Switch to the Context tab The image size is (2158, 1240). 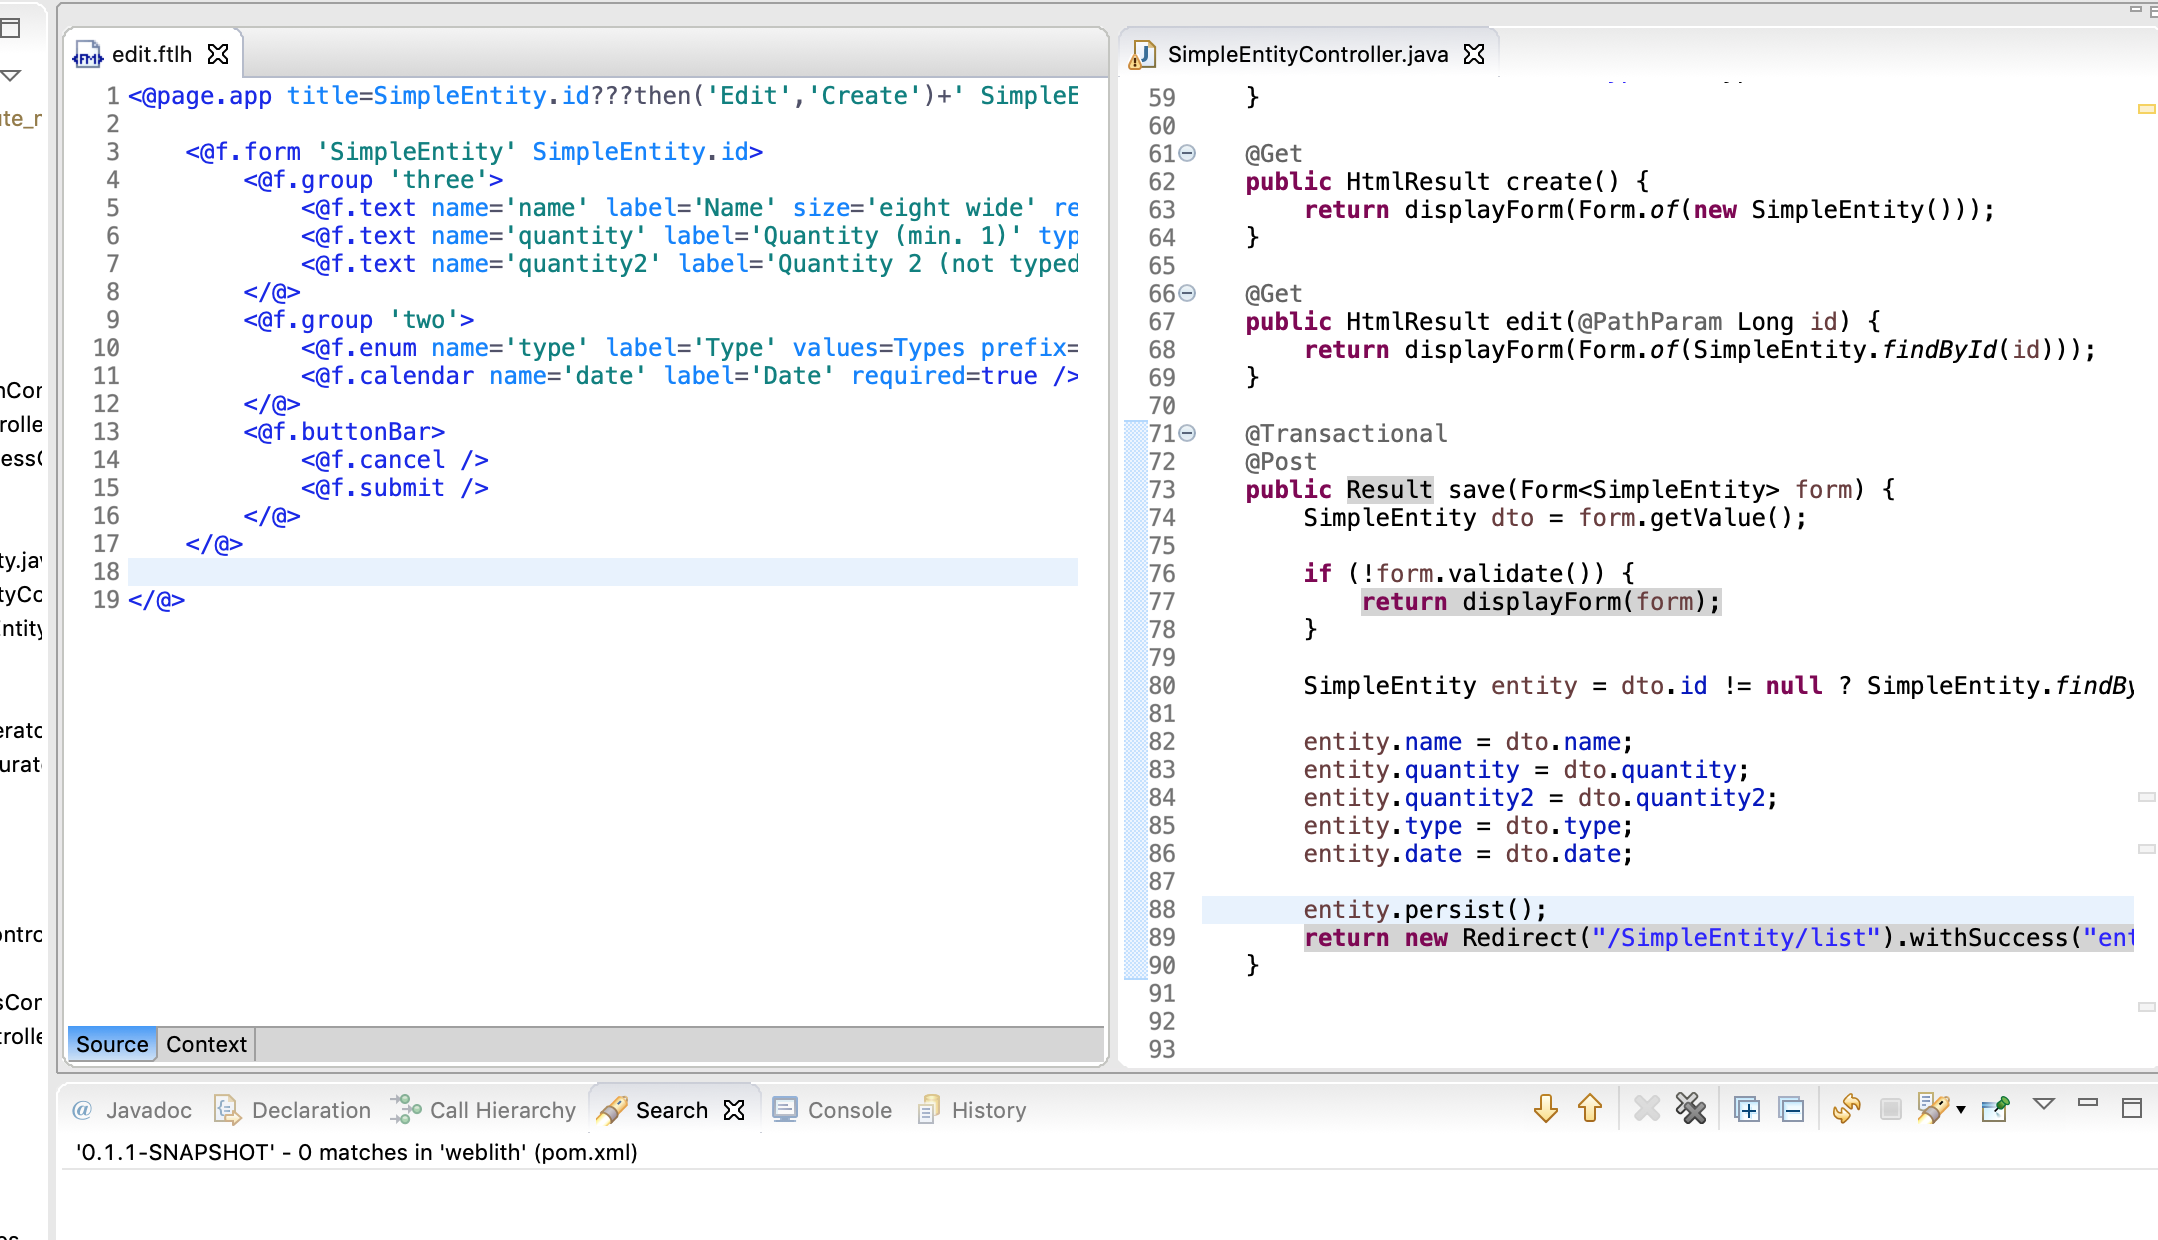point(206,1044)
